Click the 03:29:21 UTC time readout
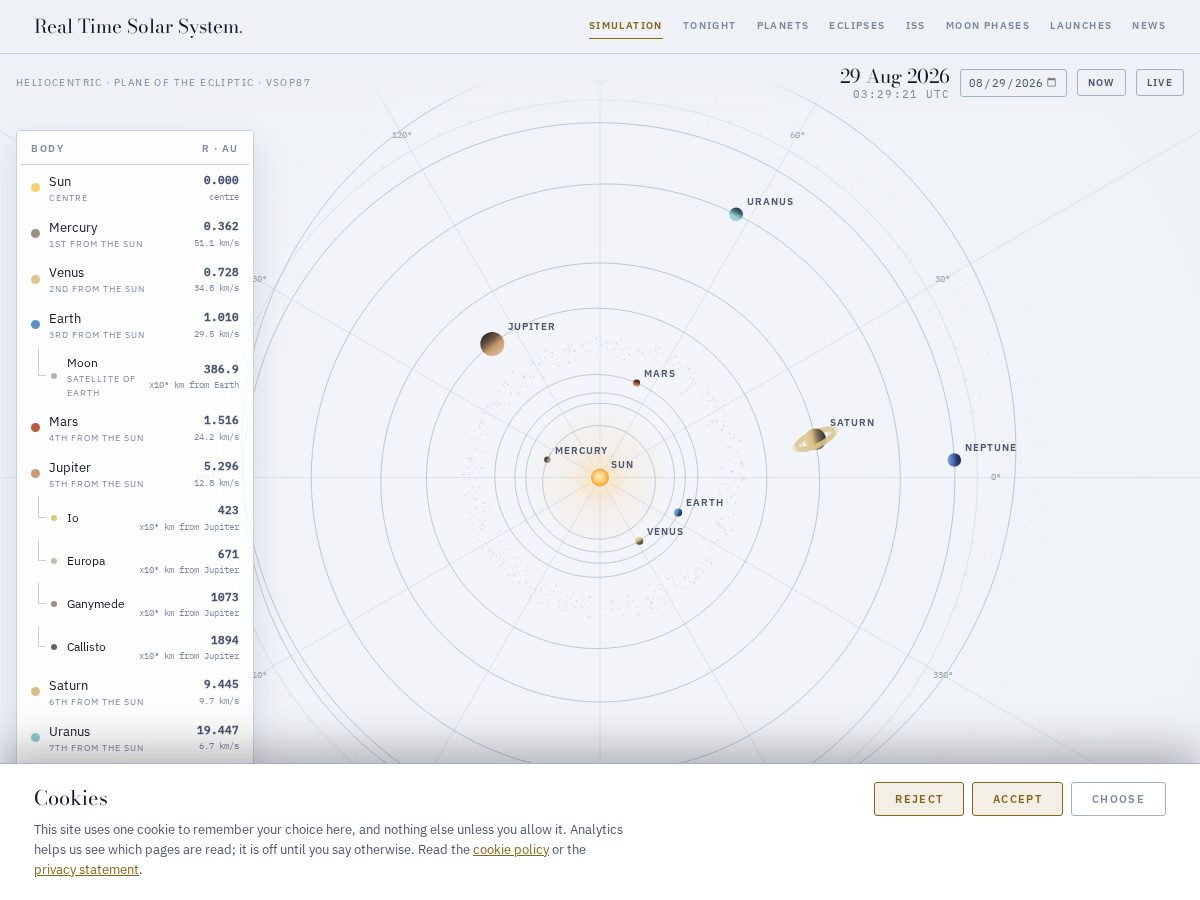Viewport: 1200px width, 900px height. 901,95
